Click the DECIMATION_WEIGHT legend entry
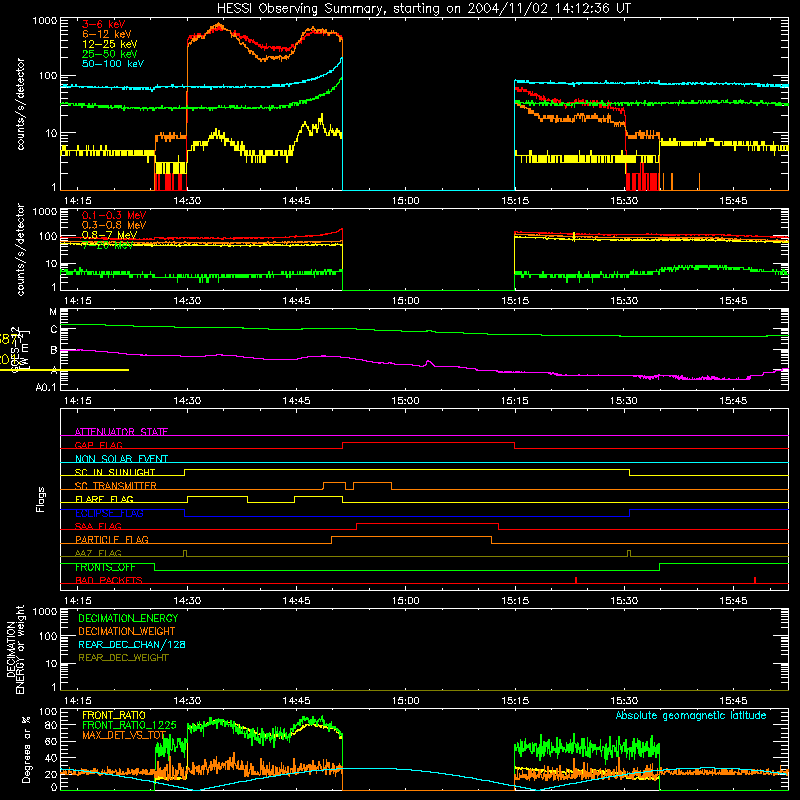The image size is (800, 800). tap(127, 631)
